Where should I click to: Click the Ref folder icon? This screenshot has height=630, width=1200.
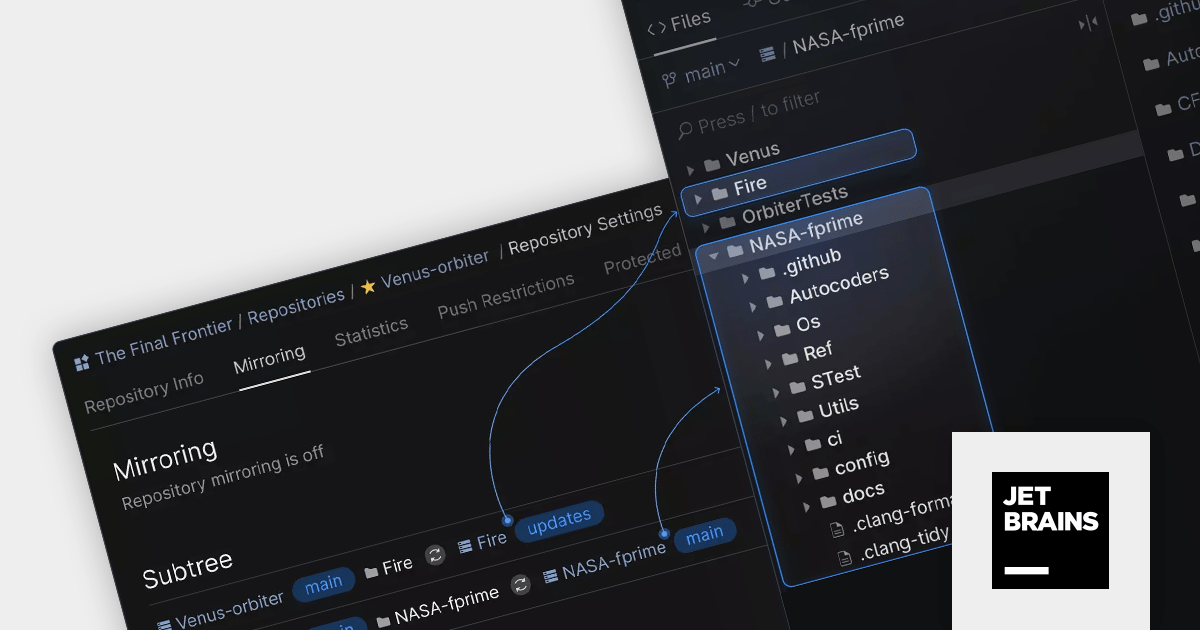tap(789, 358)
